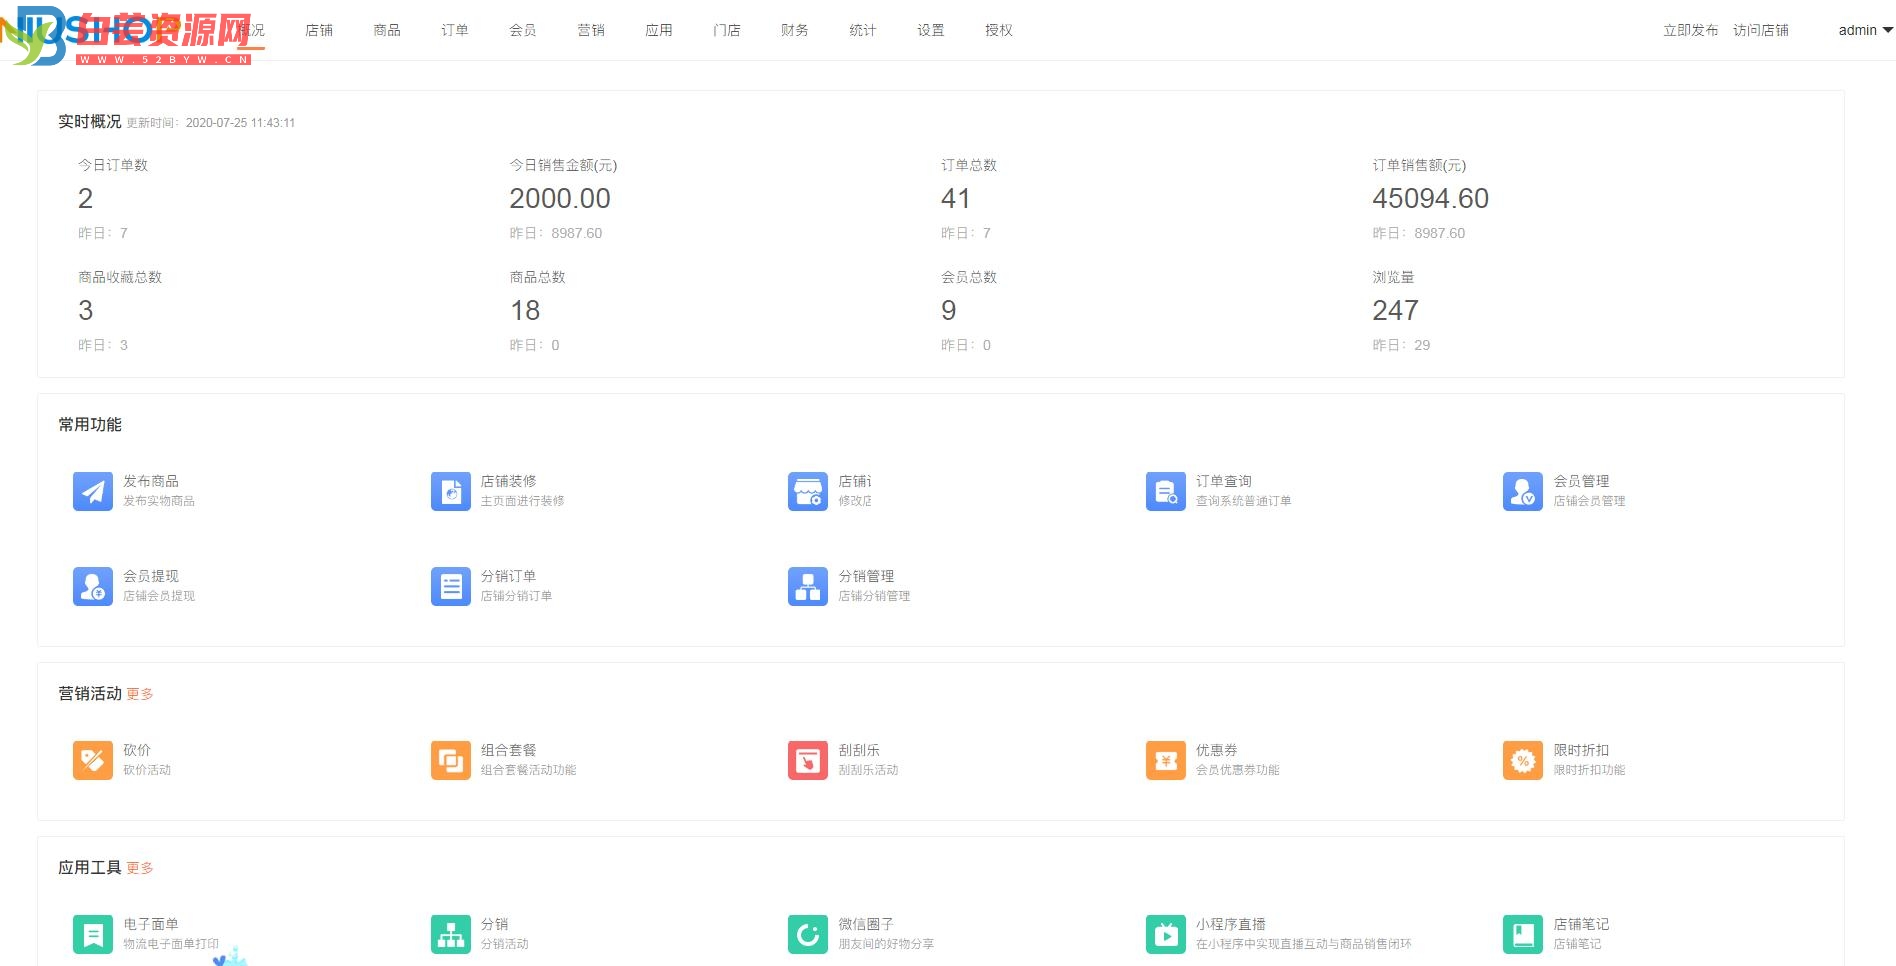Click the 订单总数 value 41
The image size is (1896, 966).
click(x=955, y=199)
